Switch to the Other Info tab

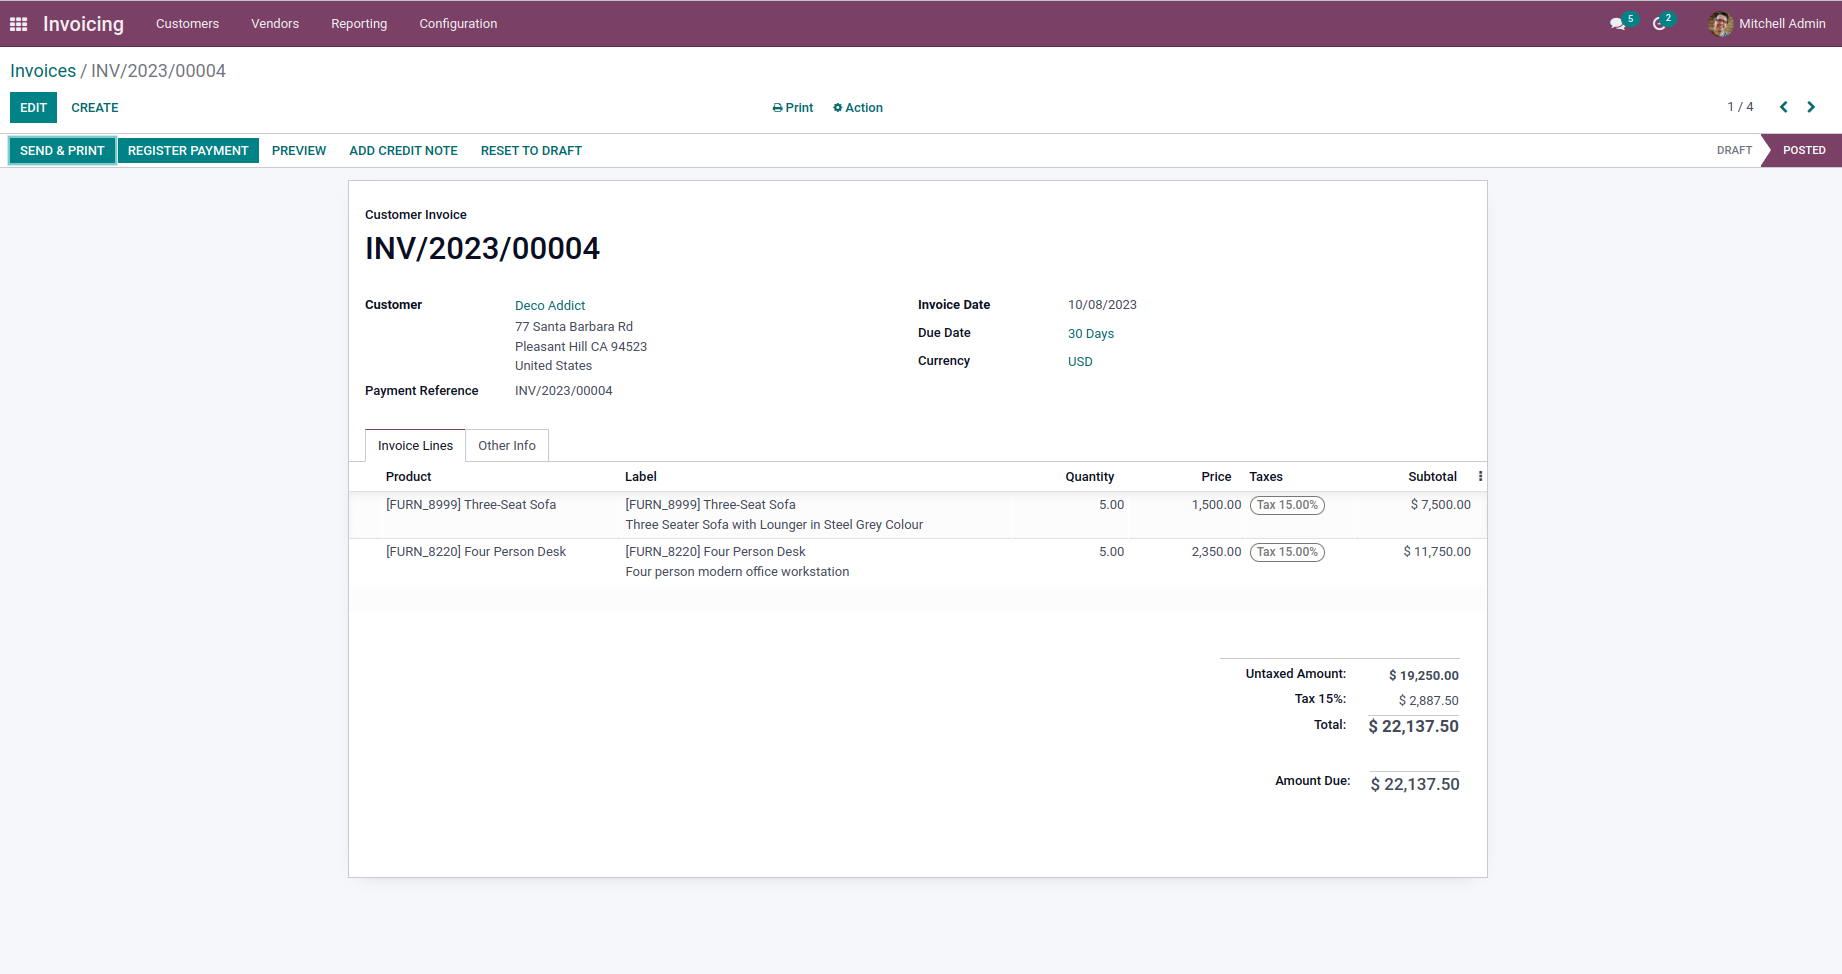tap(507, 446)
